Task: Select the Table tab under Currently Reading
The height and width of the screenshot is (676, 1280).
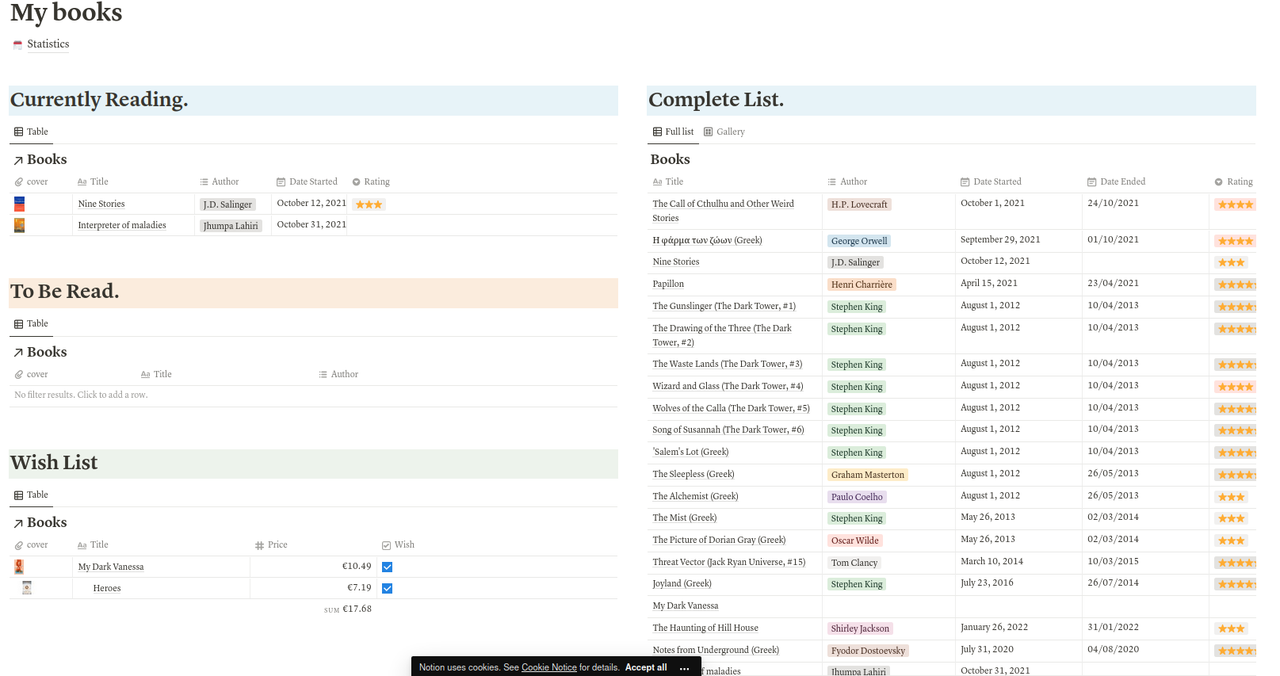Action: click(x=31, y=132)
